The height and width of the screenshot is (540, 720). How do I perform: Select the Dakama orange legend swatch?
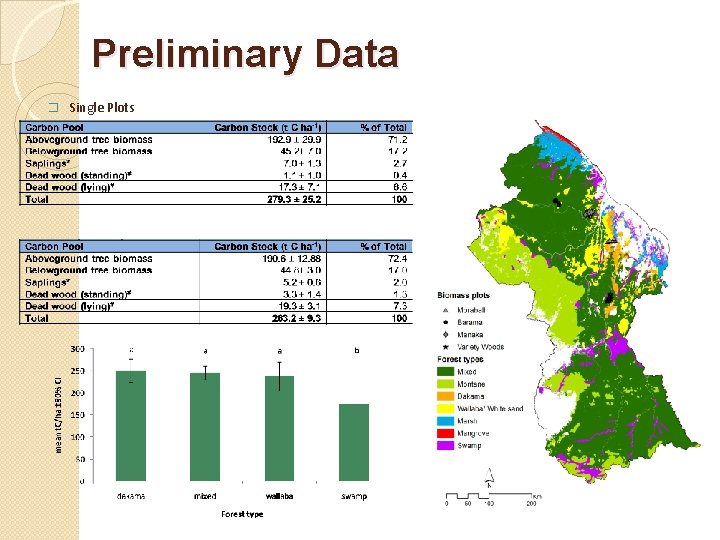click(x=445, y=396)
